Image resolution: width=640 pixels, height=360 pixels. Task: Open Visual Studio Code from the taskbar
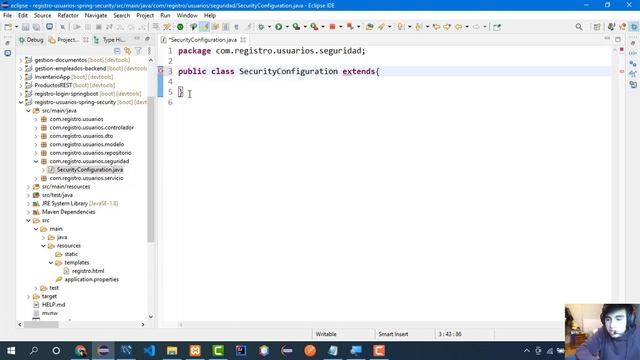click(149, 351)
